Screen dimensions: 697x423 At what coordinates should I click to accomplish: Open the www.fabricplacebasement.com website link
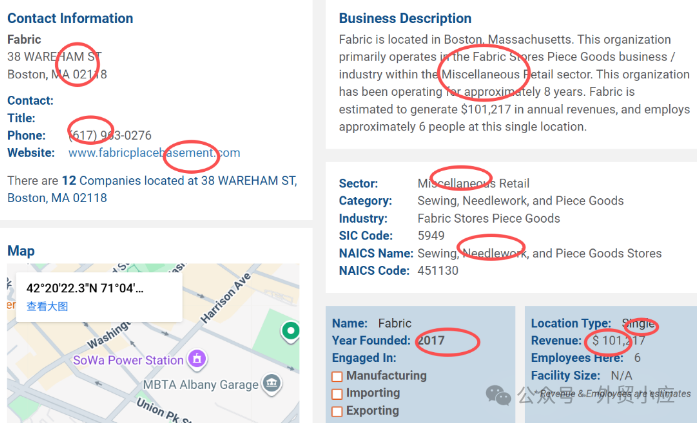pyautogui.click(x=154, y=153)
